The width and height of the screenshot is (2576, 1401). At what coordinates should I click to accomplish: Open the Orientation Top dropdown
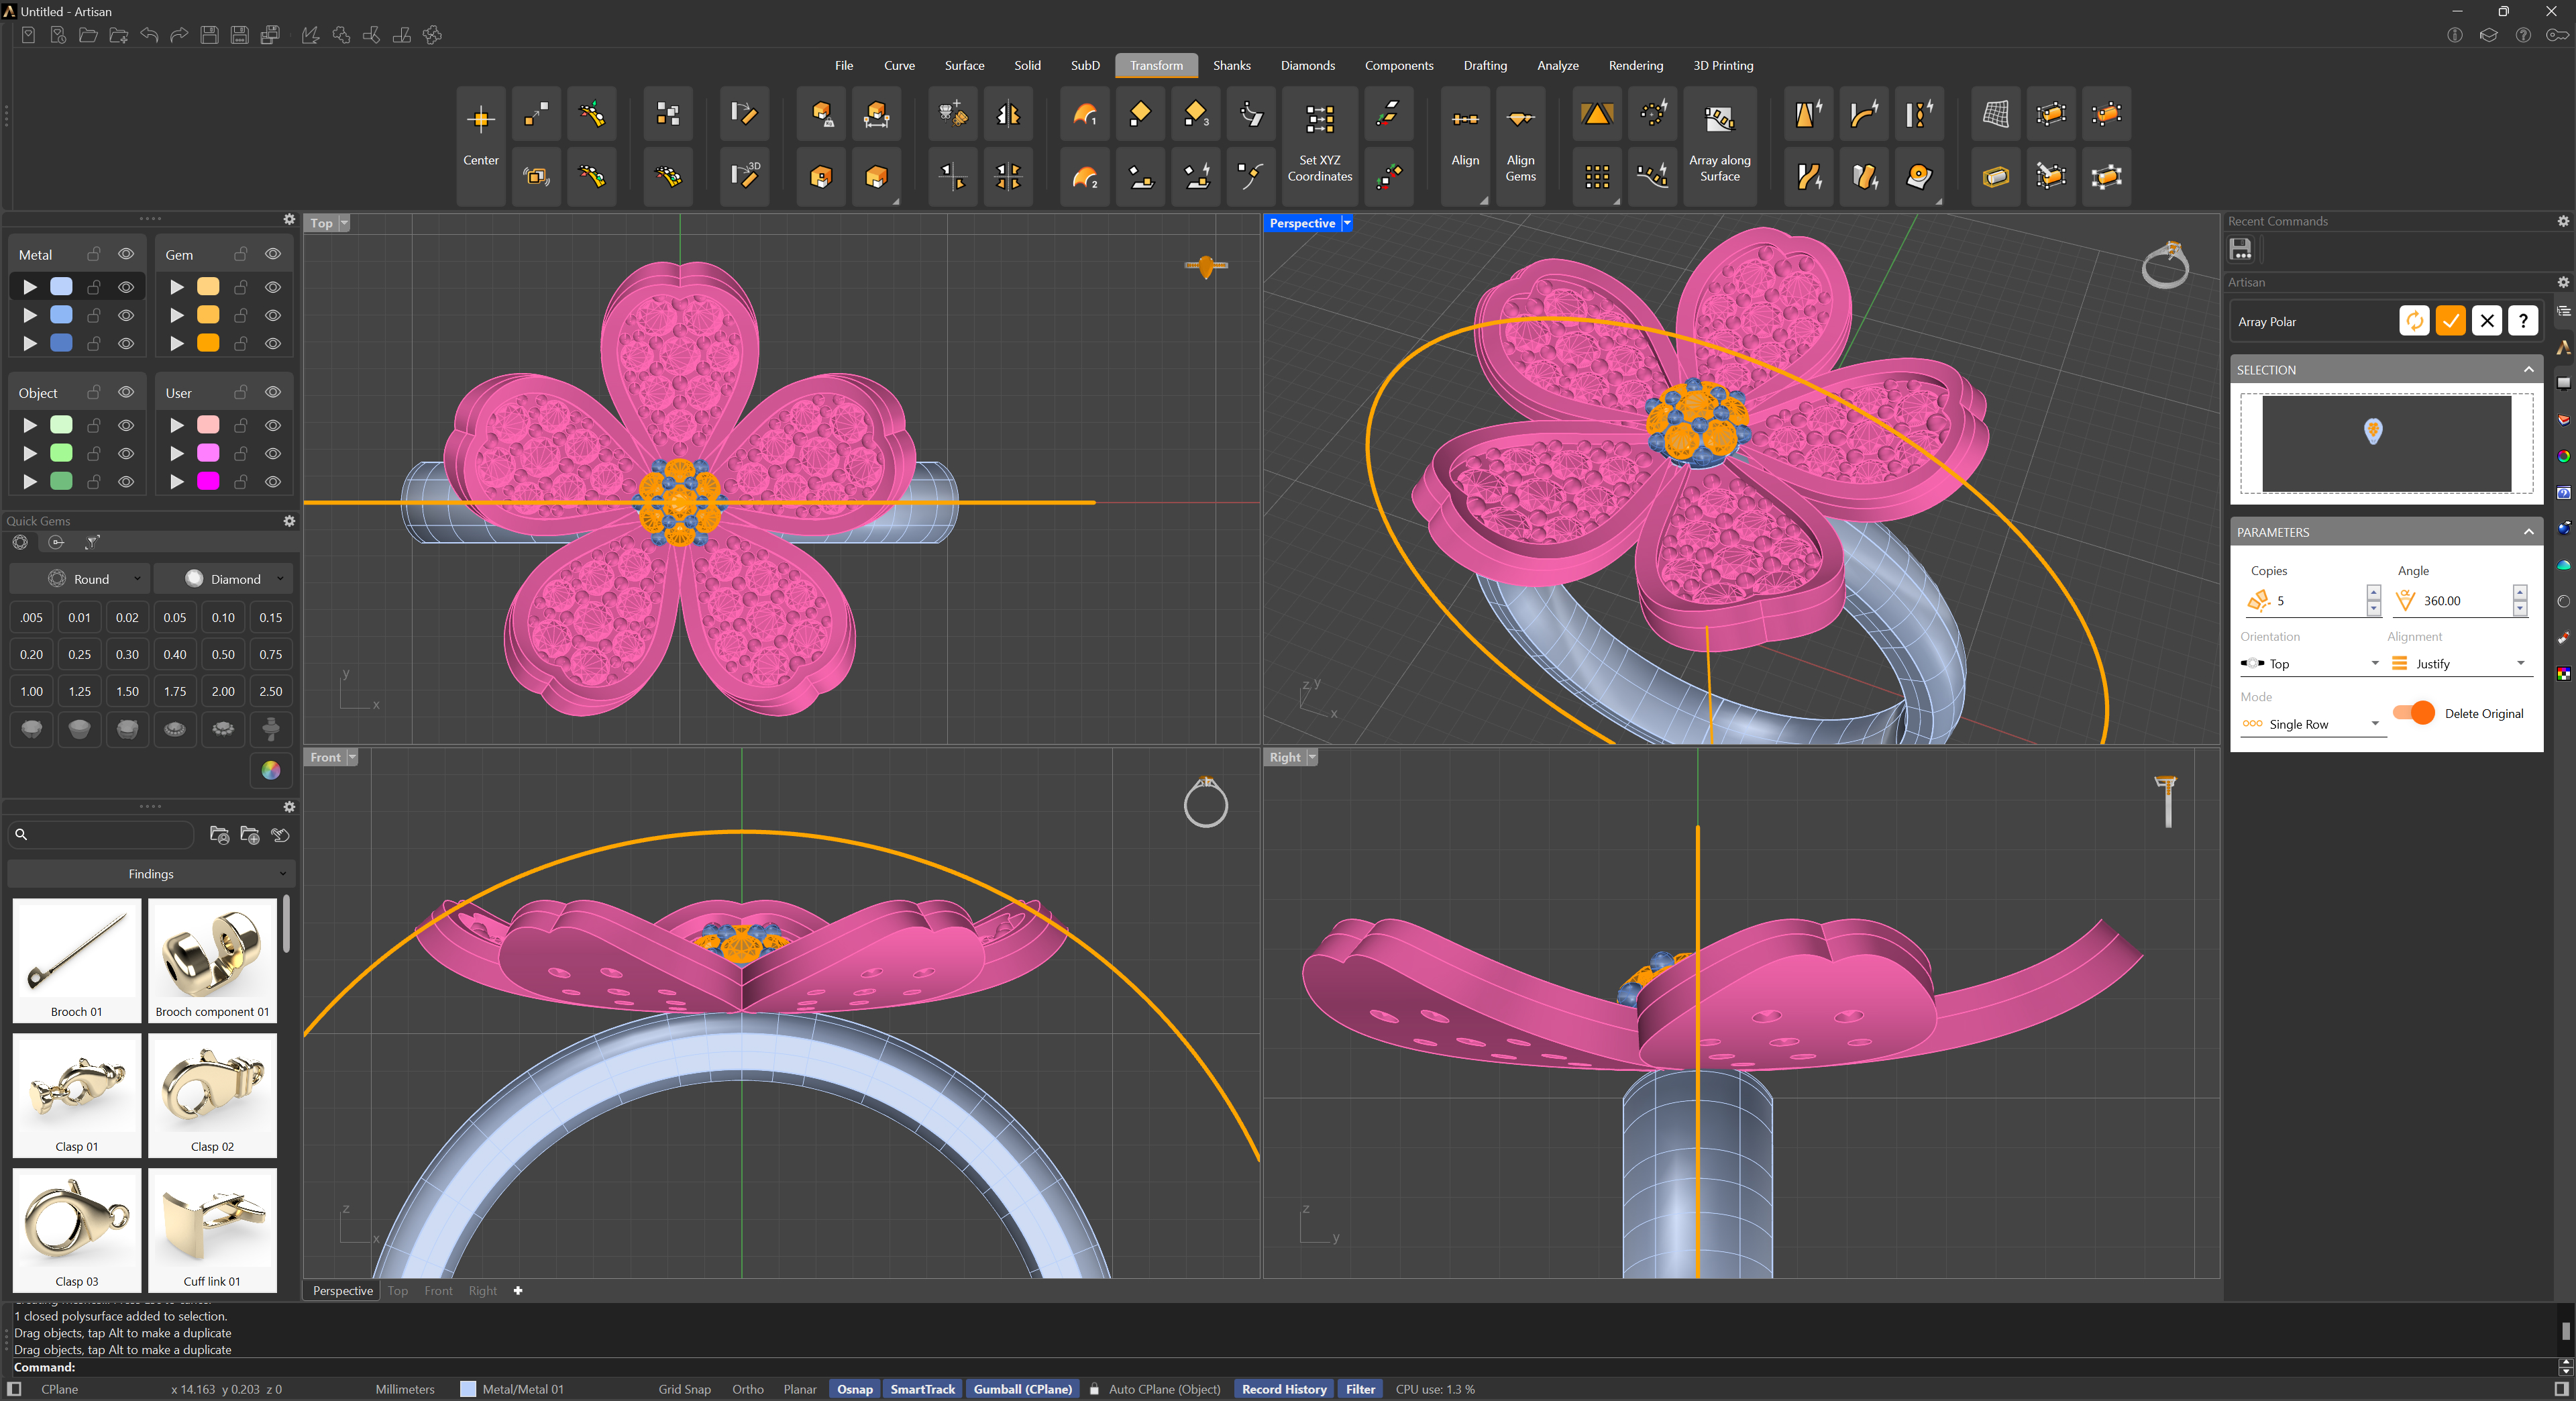click(x=2310, y=664)
